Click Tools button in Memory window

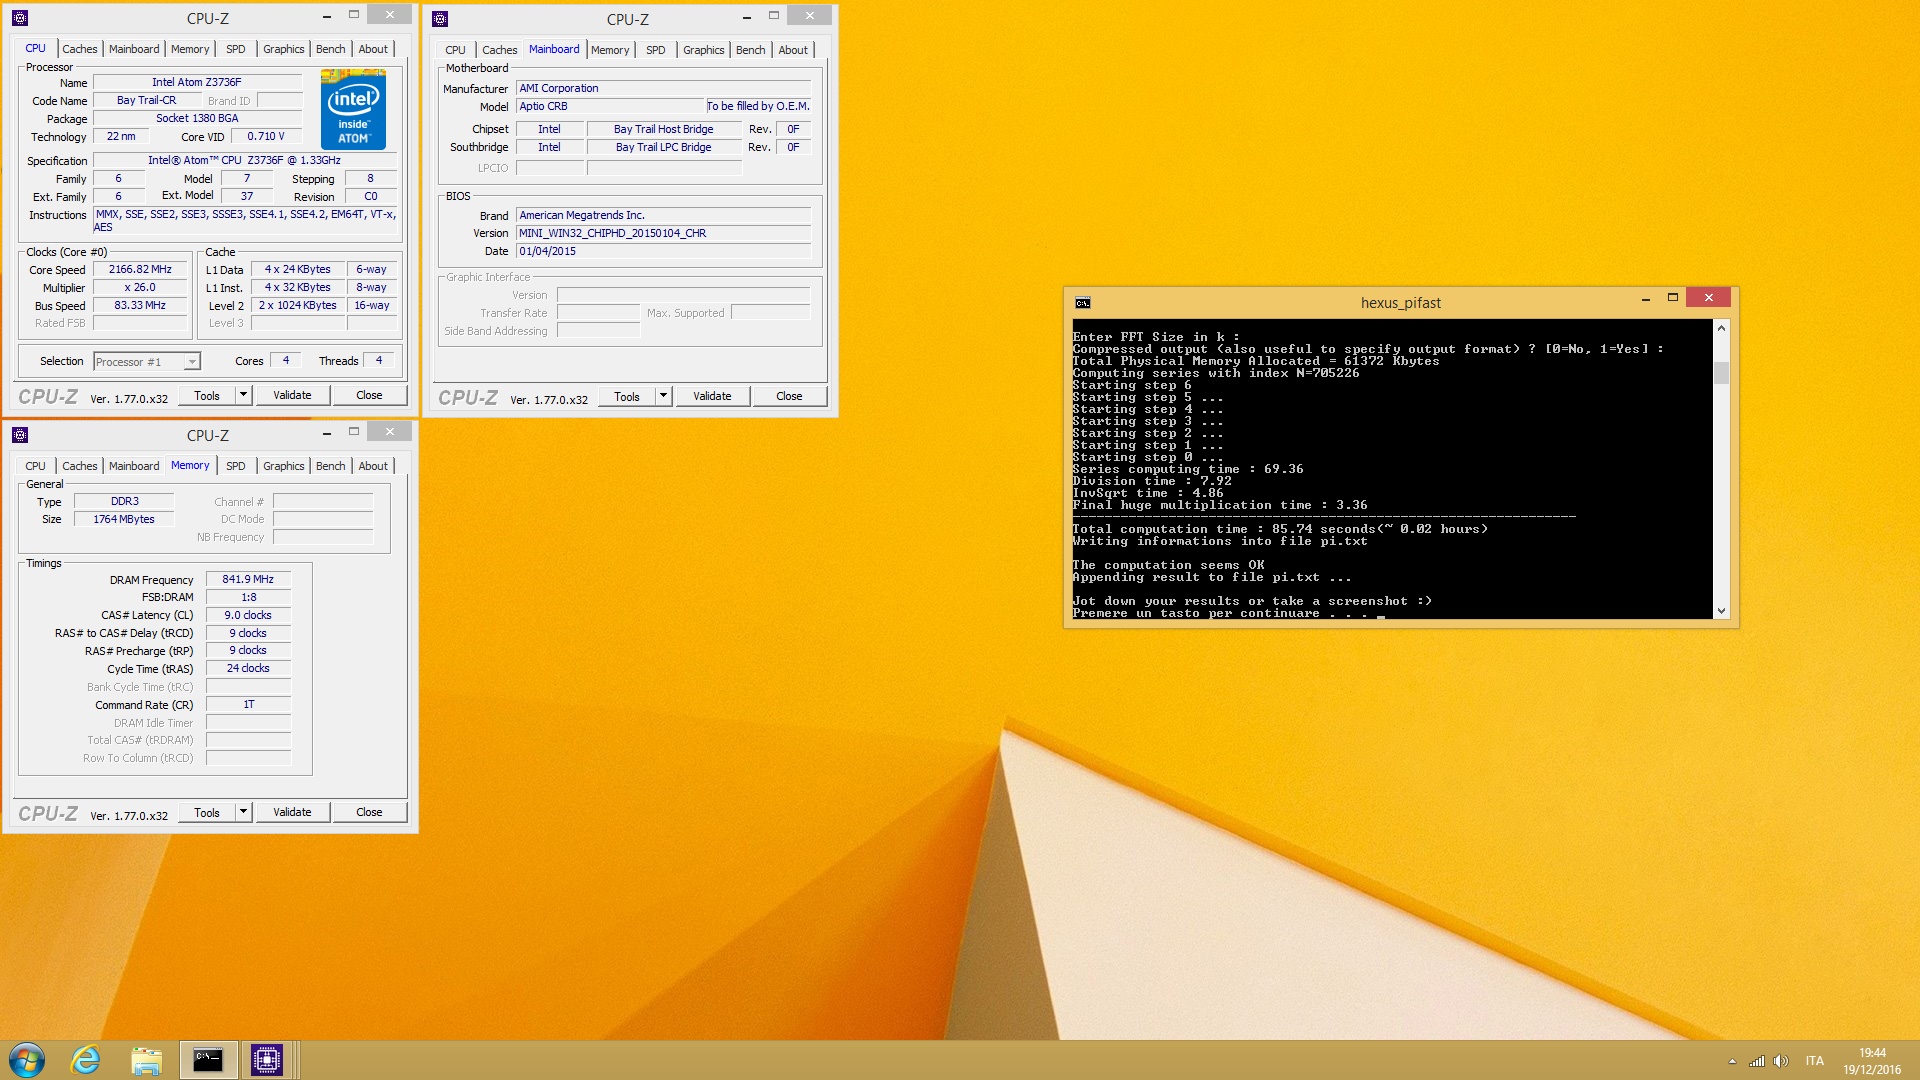[207, 812]
